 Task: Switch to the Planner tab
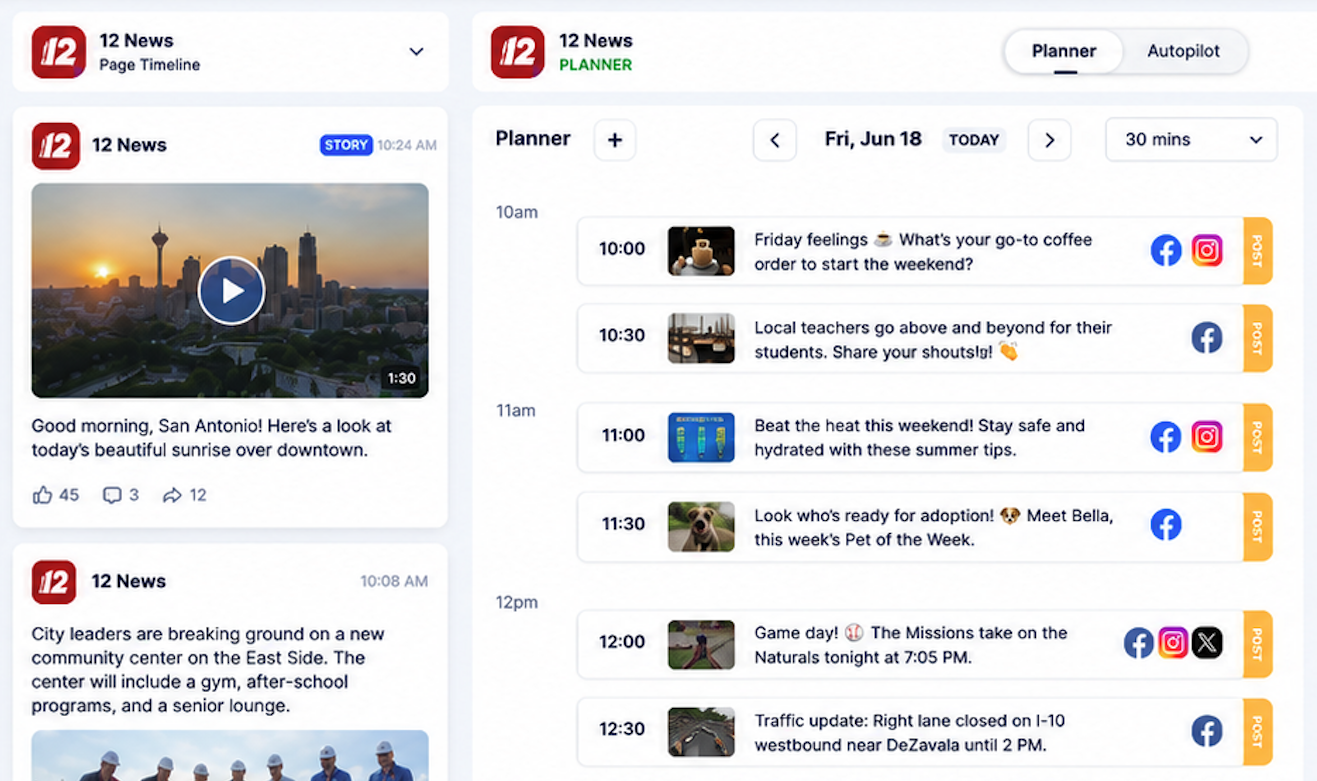1064,51
